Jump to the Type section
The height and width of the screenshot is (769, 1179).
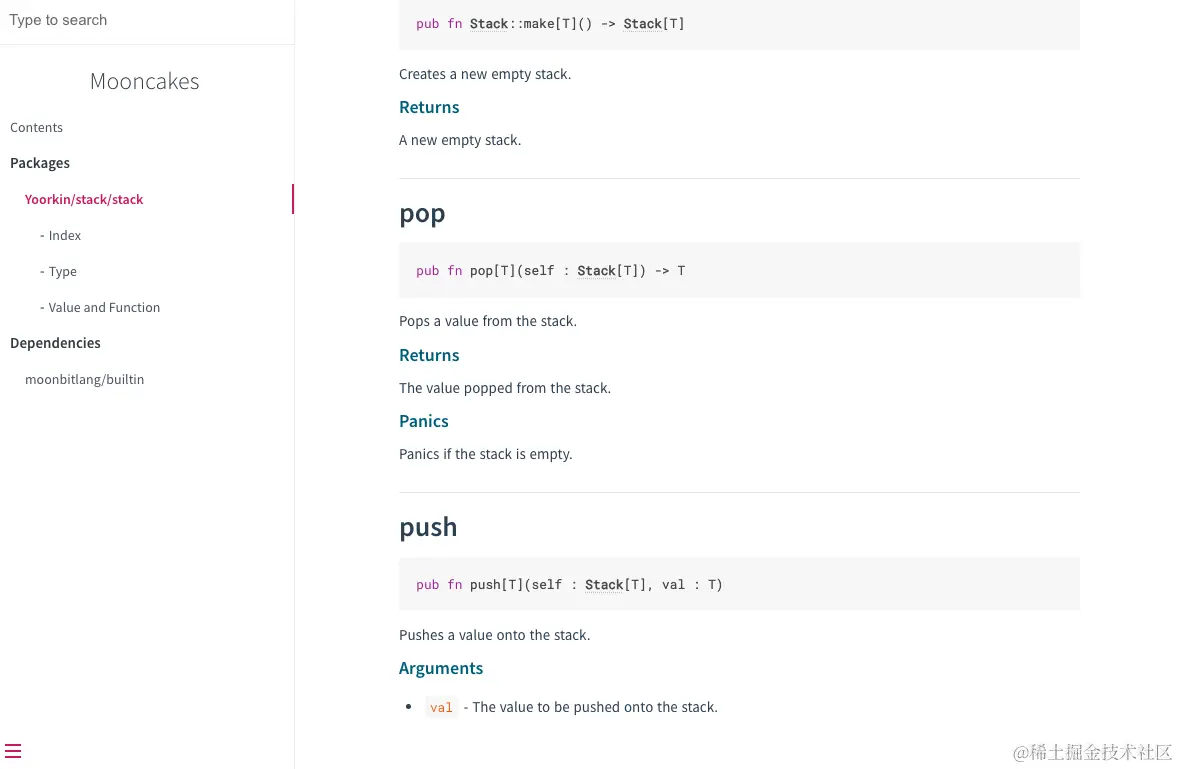tap(63, 271)
